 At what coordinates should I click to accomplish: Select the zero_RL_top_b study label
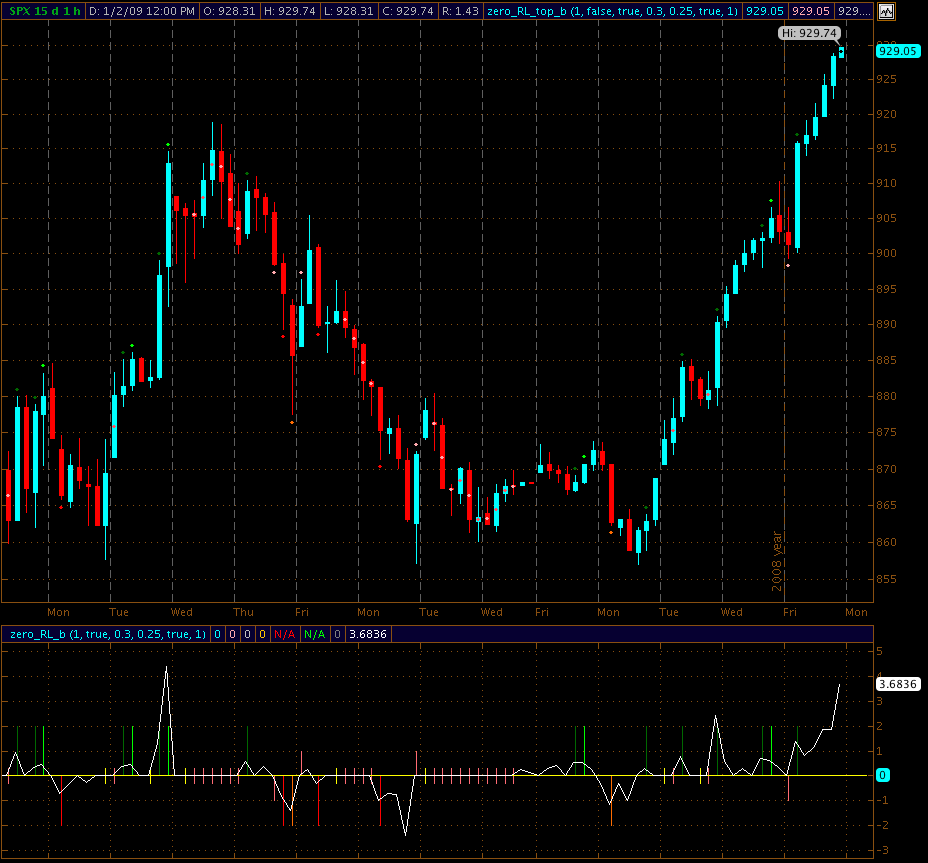click(x=612, y=11)
